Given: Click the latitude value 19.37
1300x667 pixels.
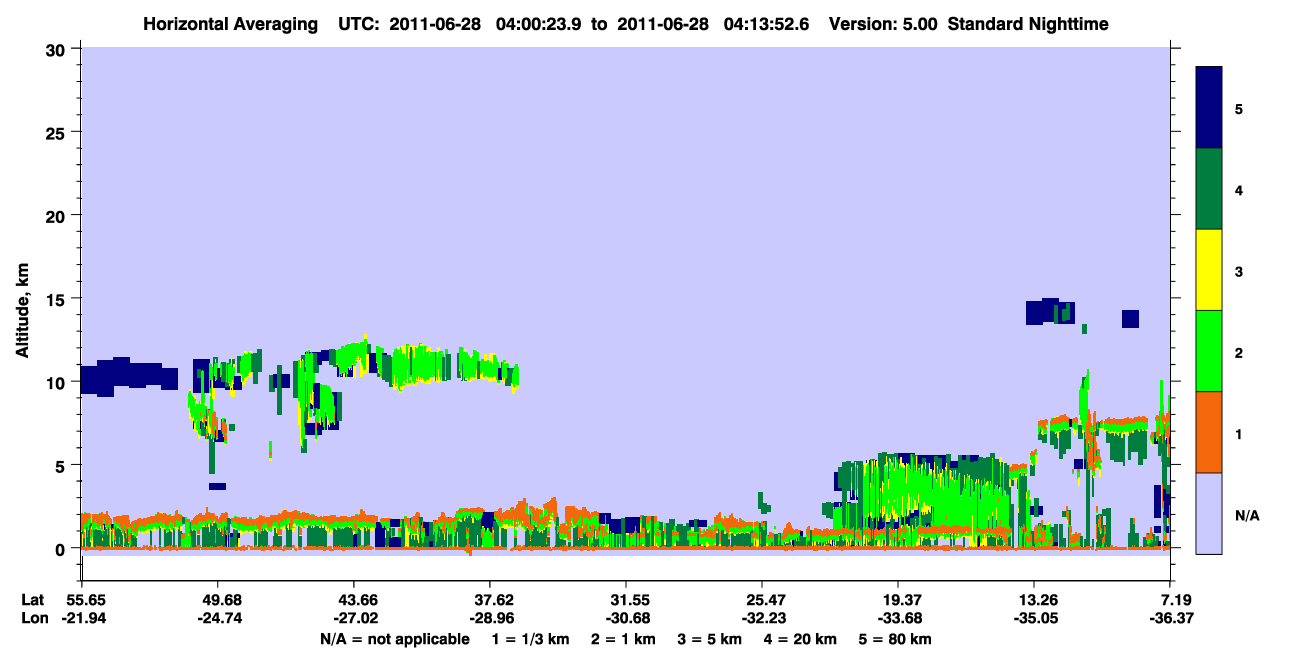Looking at the screenshot, I should 898,600.
